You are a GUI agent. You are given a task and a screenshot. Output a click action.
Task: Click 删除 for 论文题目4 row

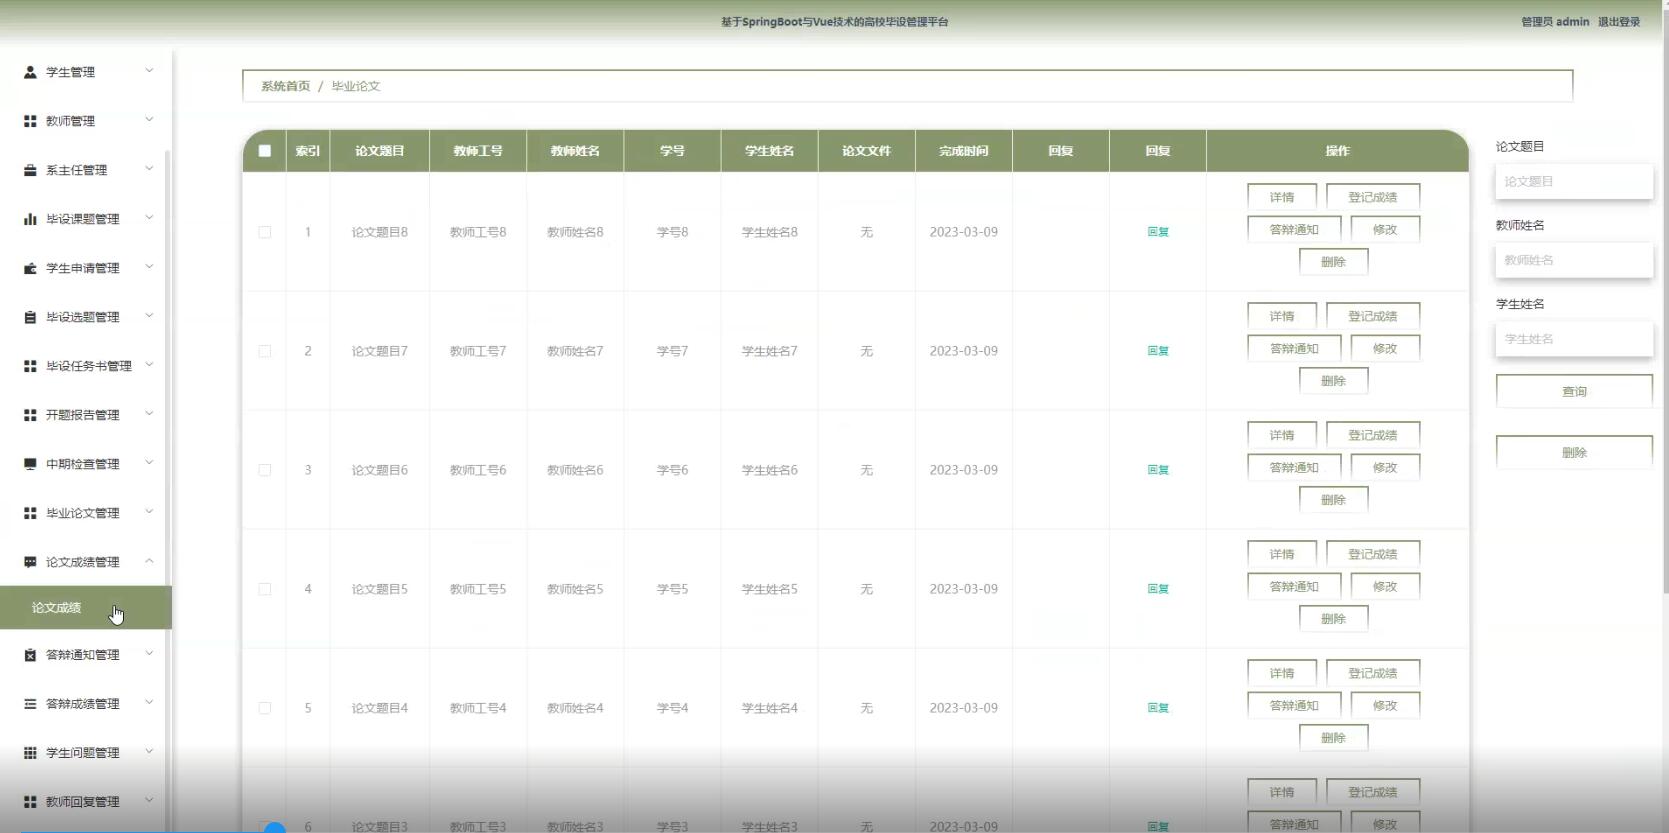[x=1333, y=738]
